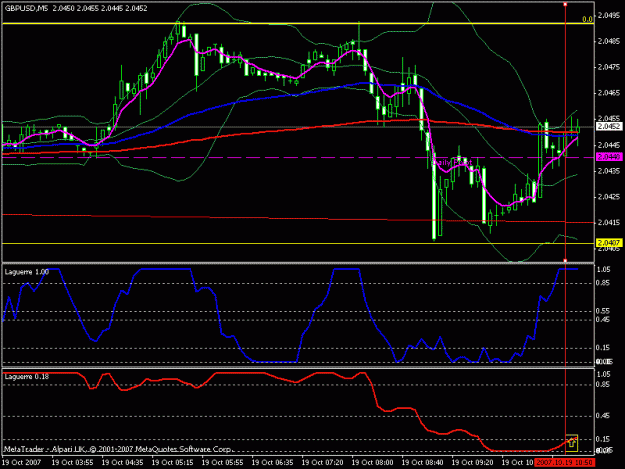
Task: Click the 19 Oct 08:00 time label
Action: (372, 463)
